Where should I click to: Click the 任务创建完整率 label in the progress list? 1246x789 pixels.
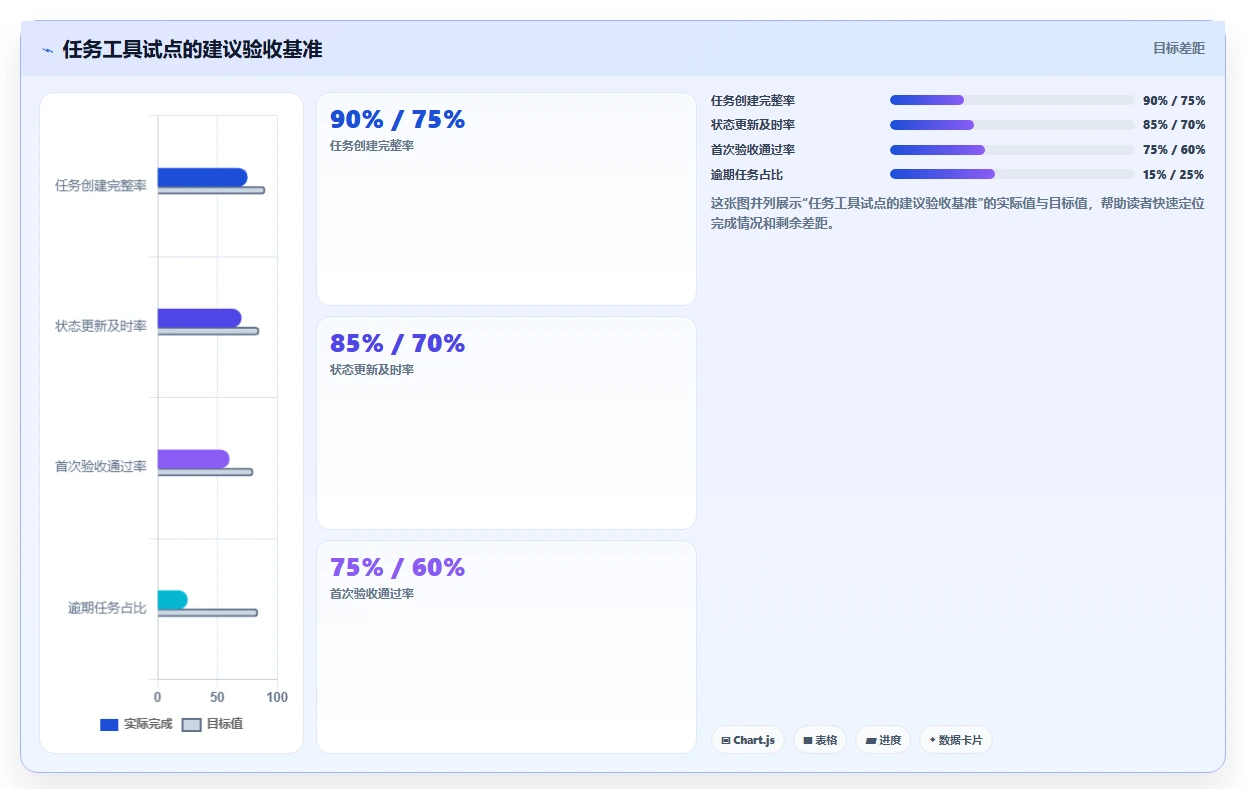[x=753, y=101]
